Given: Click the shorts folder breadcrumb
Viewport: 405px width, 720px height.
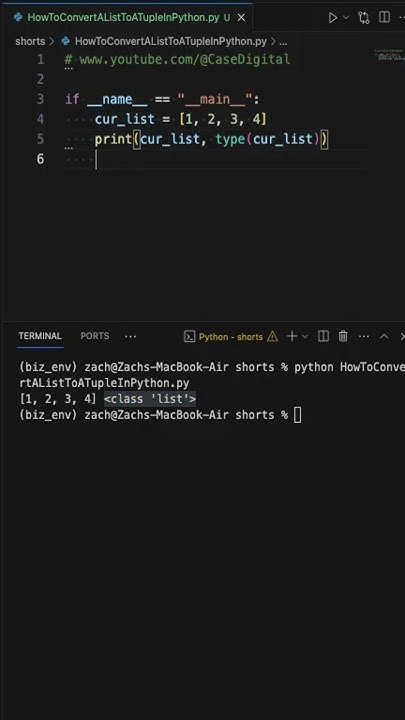Looking at the screenshot, I should [x=30, y=41].
